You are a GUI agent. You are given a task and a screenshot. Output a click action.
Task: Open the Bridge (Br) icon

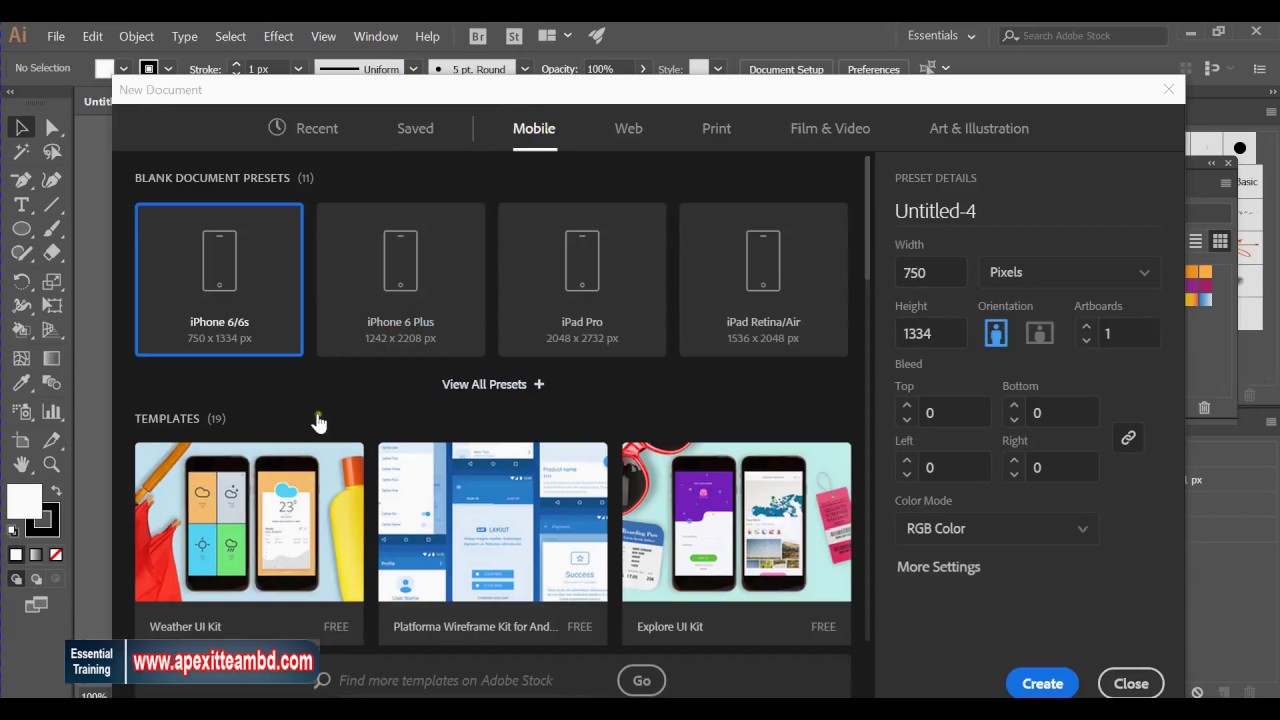click(478, 36)
